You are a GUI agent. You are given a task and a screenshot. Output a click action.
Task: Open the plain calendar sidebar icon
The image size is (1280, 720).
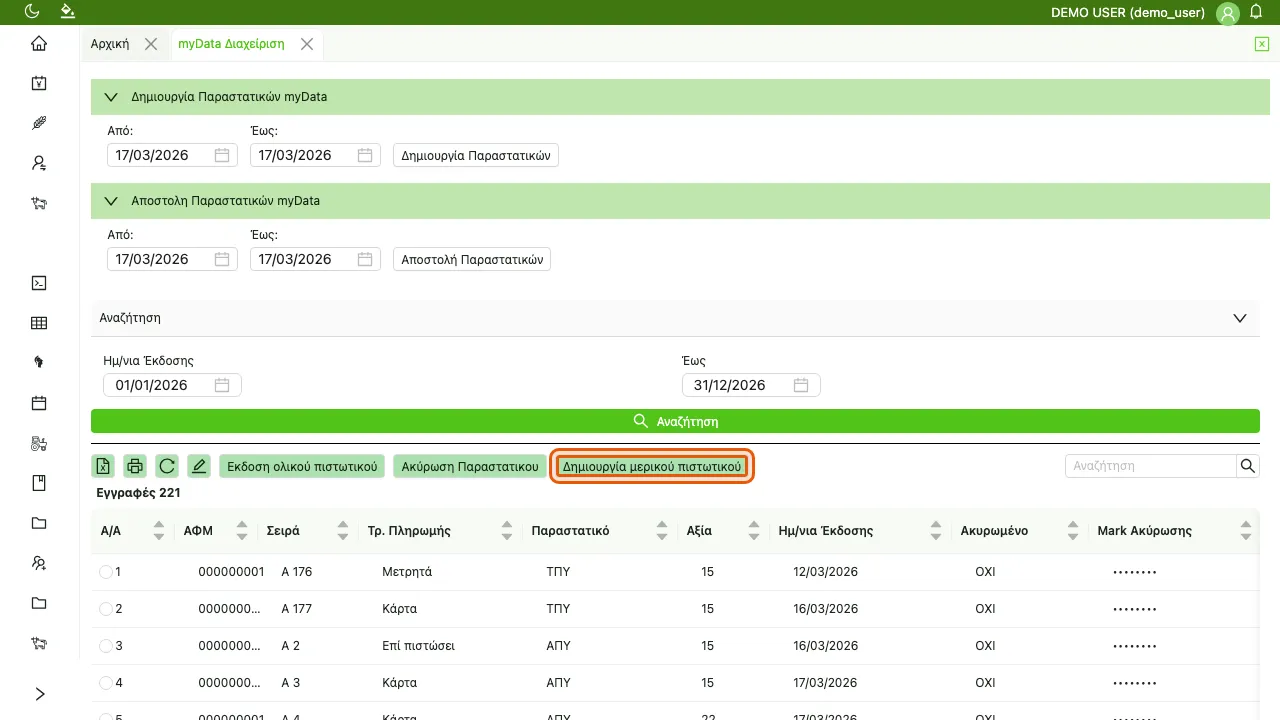point(39,403)
